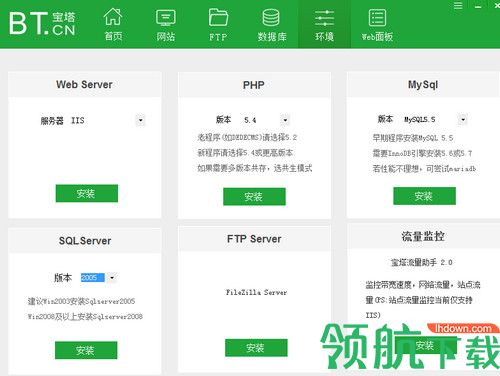Install the Web Server with 安装 button

coord(87,193)
